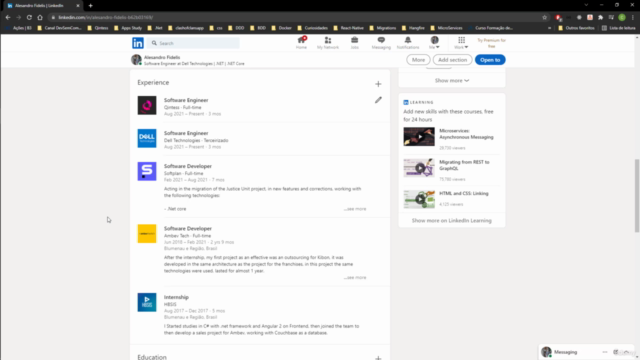Image resolution: width=640 pixels, height=360 pixels.
Task: Click the Alesandro Fidelis profile avatar
Action: click(136, 60)
